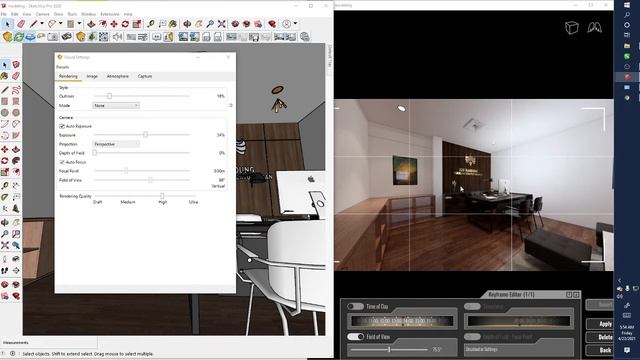This screenshot has height=360, width=640.
Task: Select the Paint Bucket in left tool palette
Action: point(4,76)
